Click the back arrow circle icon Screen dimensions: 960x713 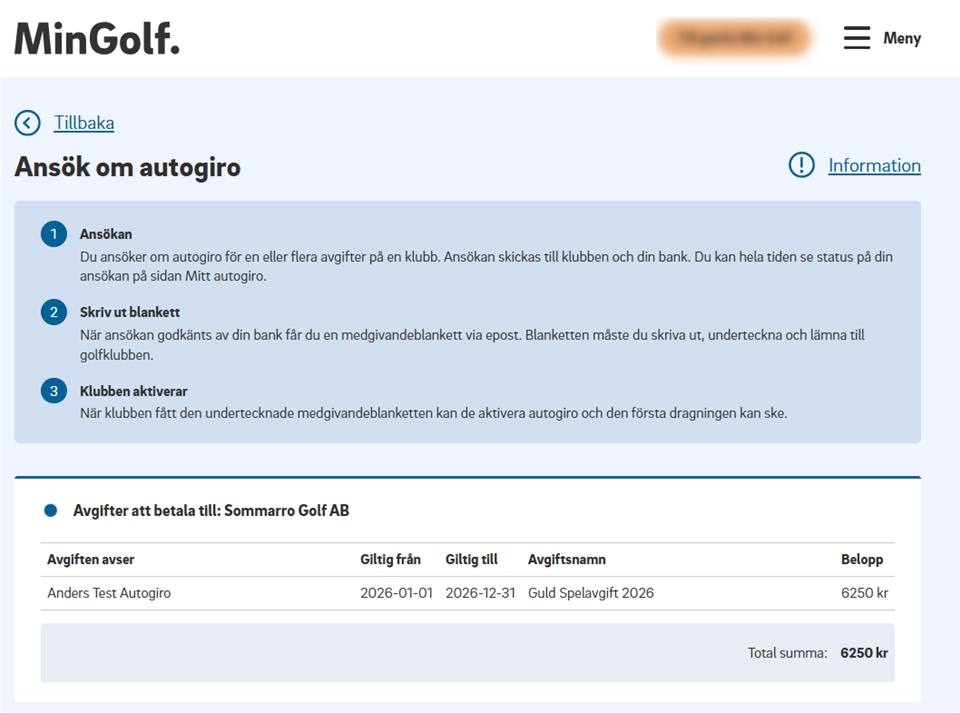click(x=27, y=123)
